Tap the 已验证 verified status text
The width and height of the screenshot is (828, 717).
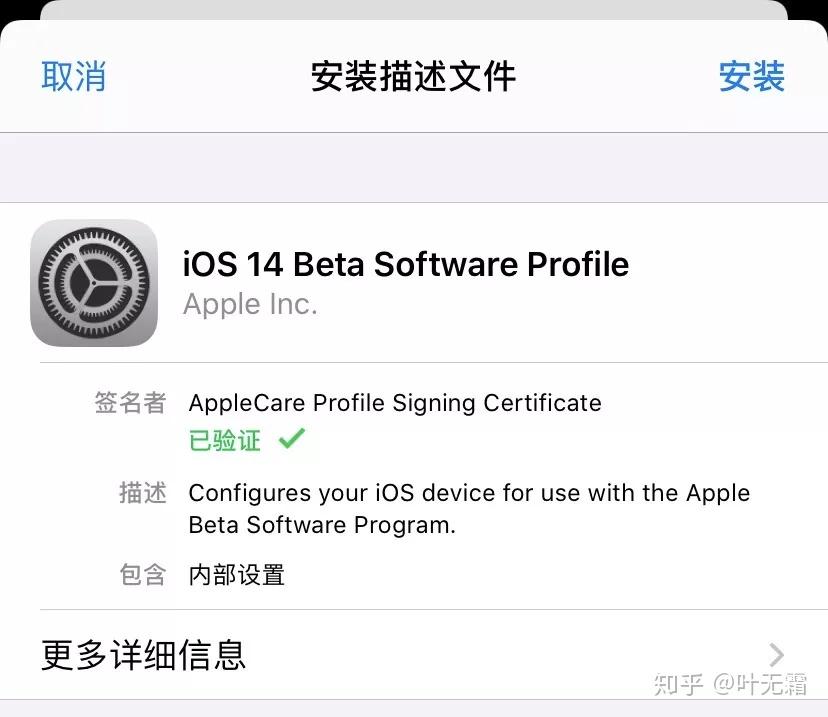[223, 440]
